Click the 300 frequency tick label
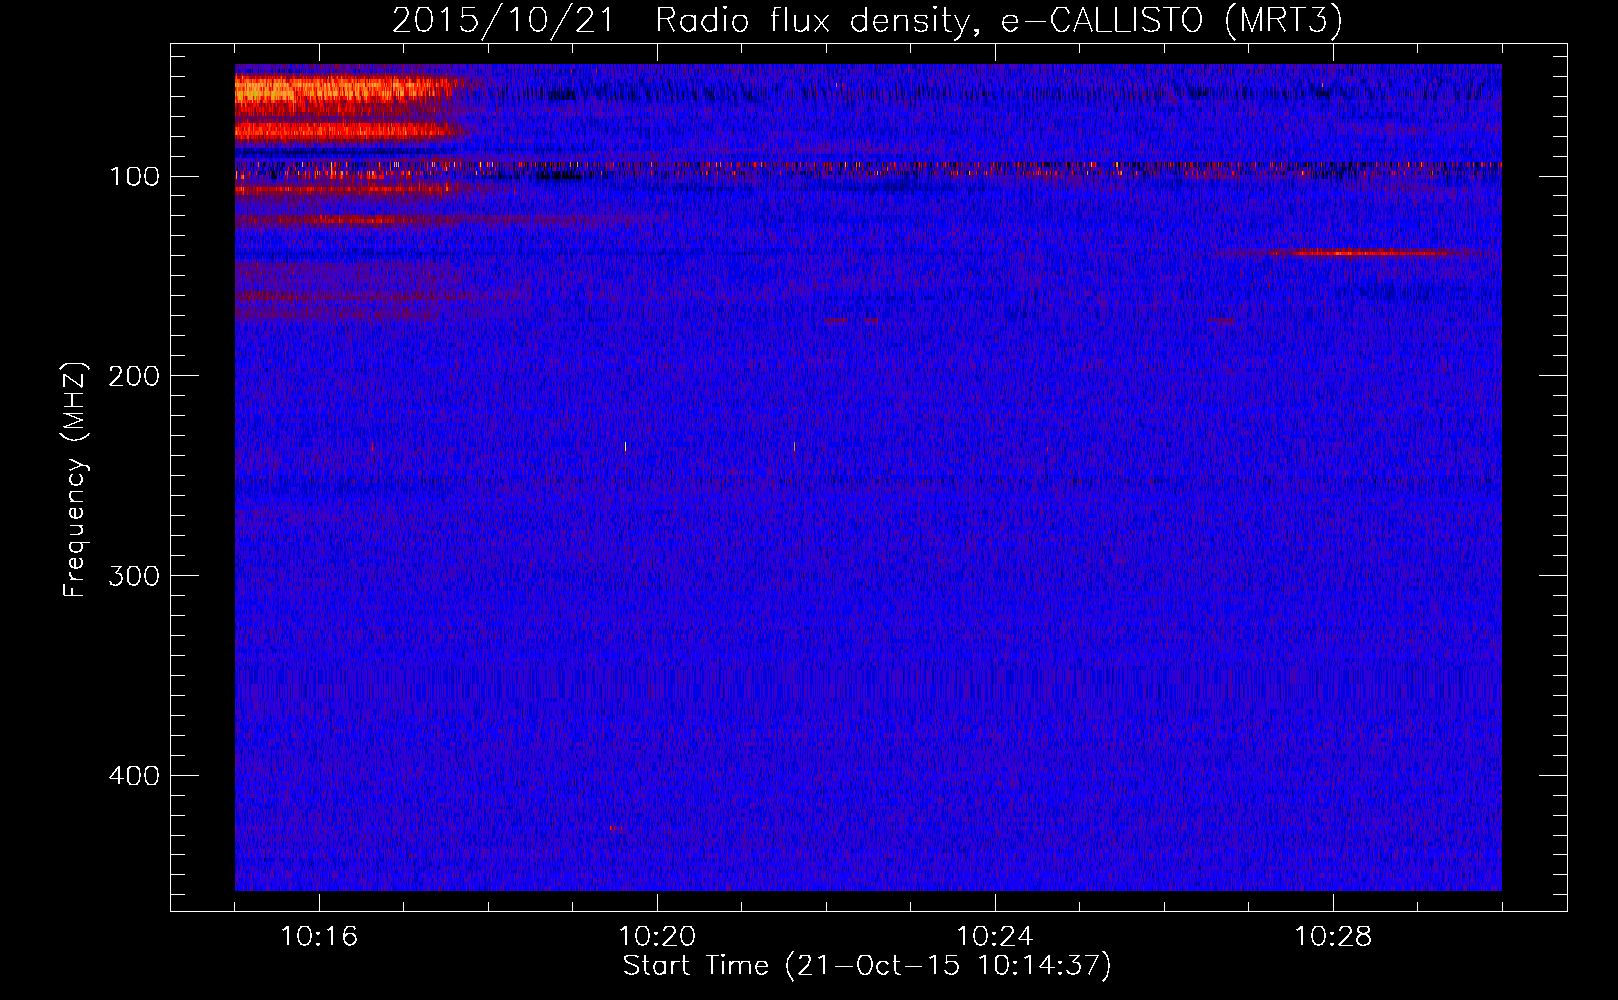Screen dimensions: 1618x1000 click(134, 576)
